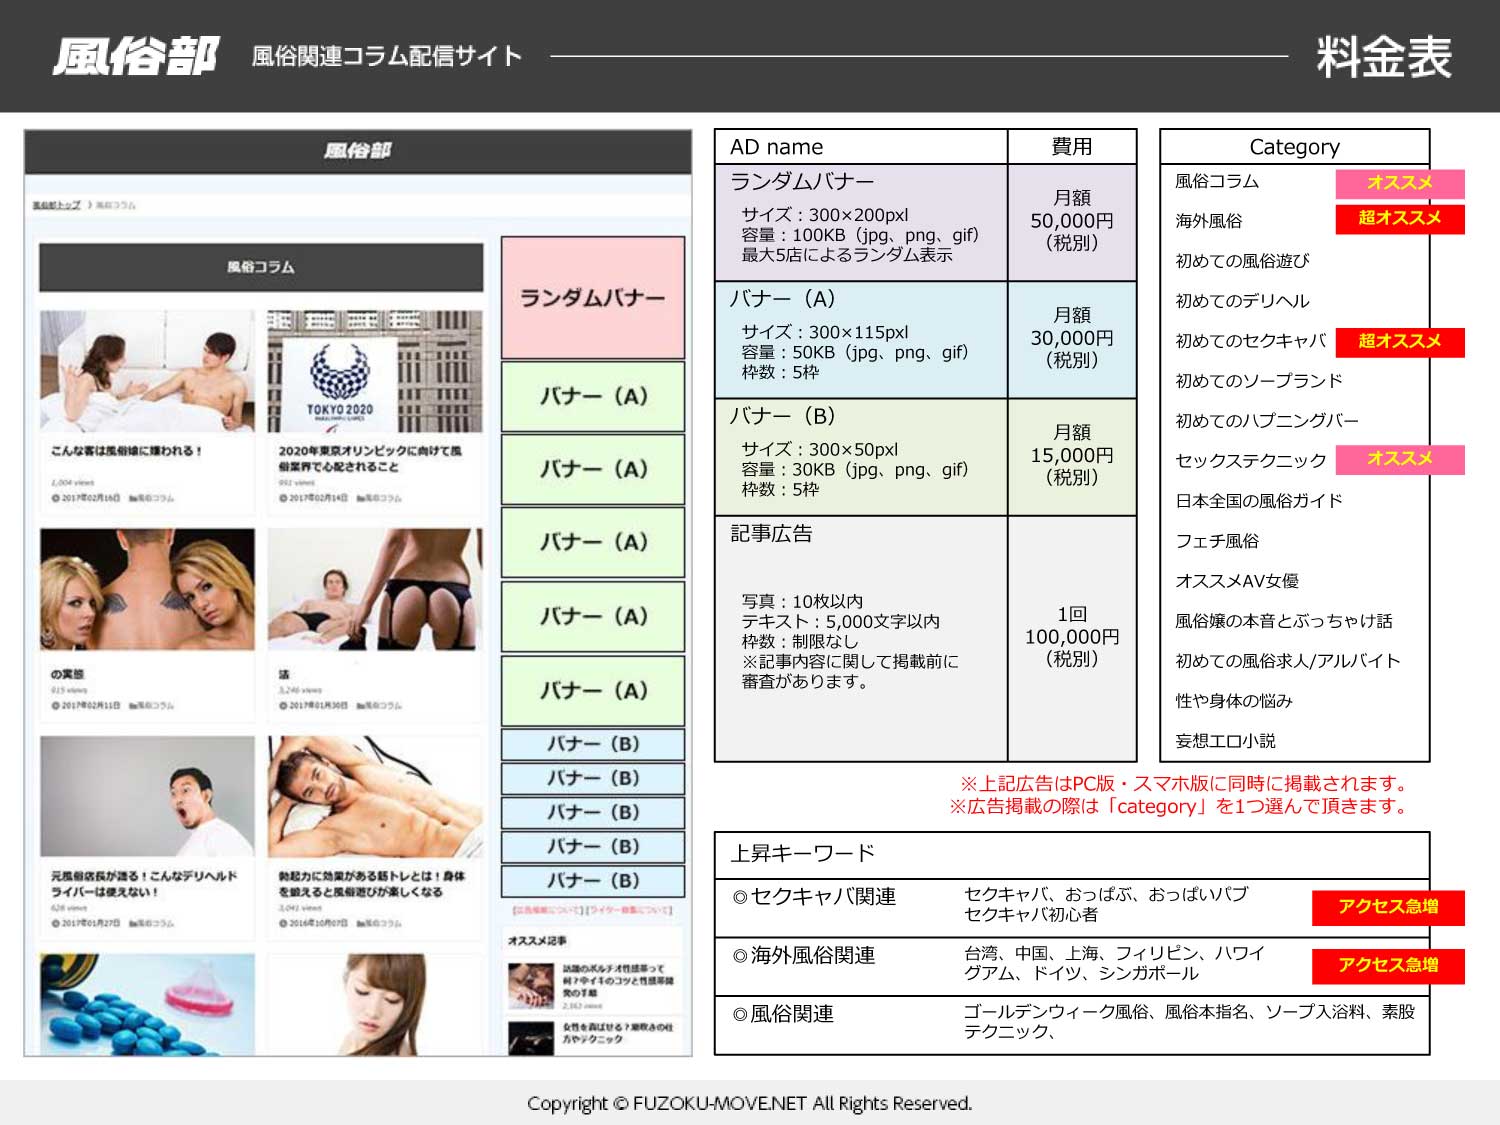
Task: Select フェチ風俗 in the Category list
Action: (1217, 541)
